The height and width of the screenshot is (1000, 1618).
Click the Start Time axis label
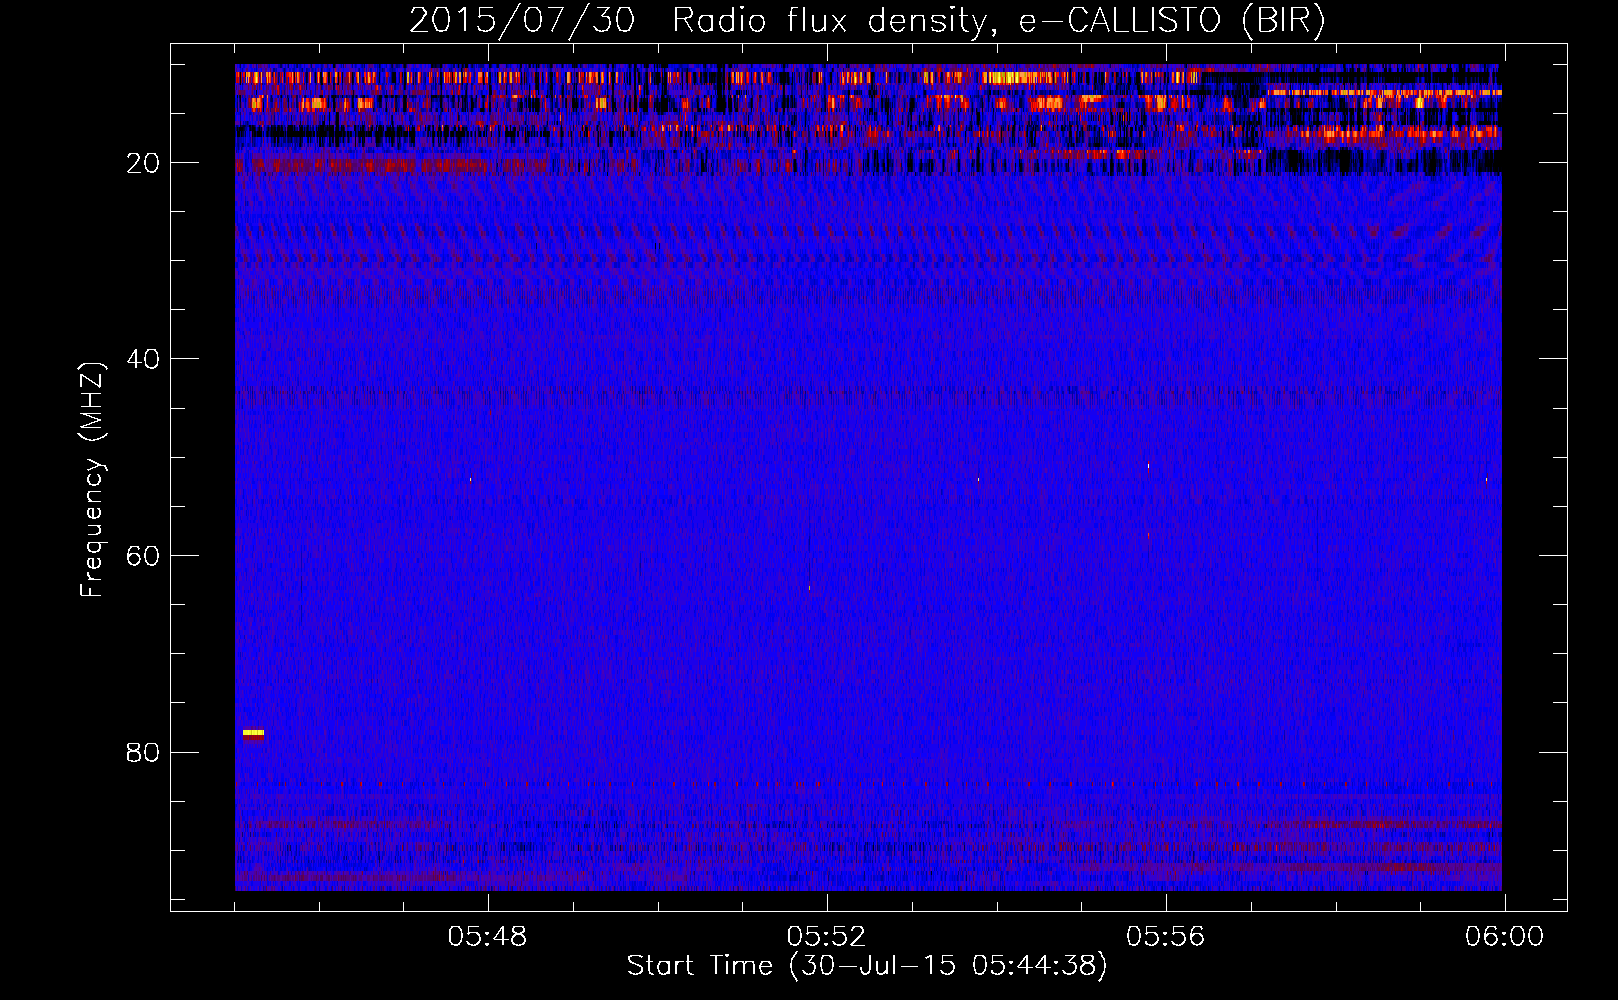coord(867,966)
